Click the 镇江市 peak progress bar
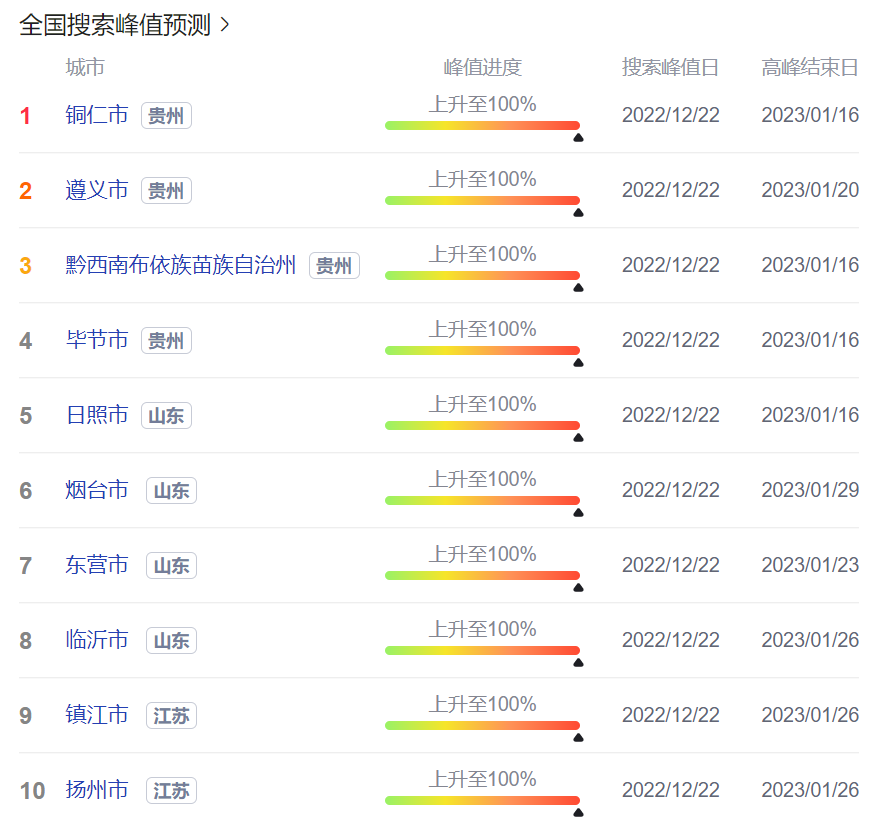The height and width of the screenshot is (826, 874). click(x=483, y=725)
